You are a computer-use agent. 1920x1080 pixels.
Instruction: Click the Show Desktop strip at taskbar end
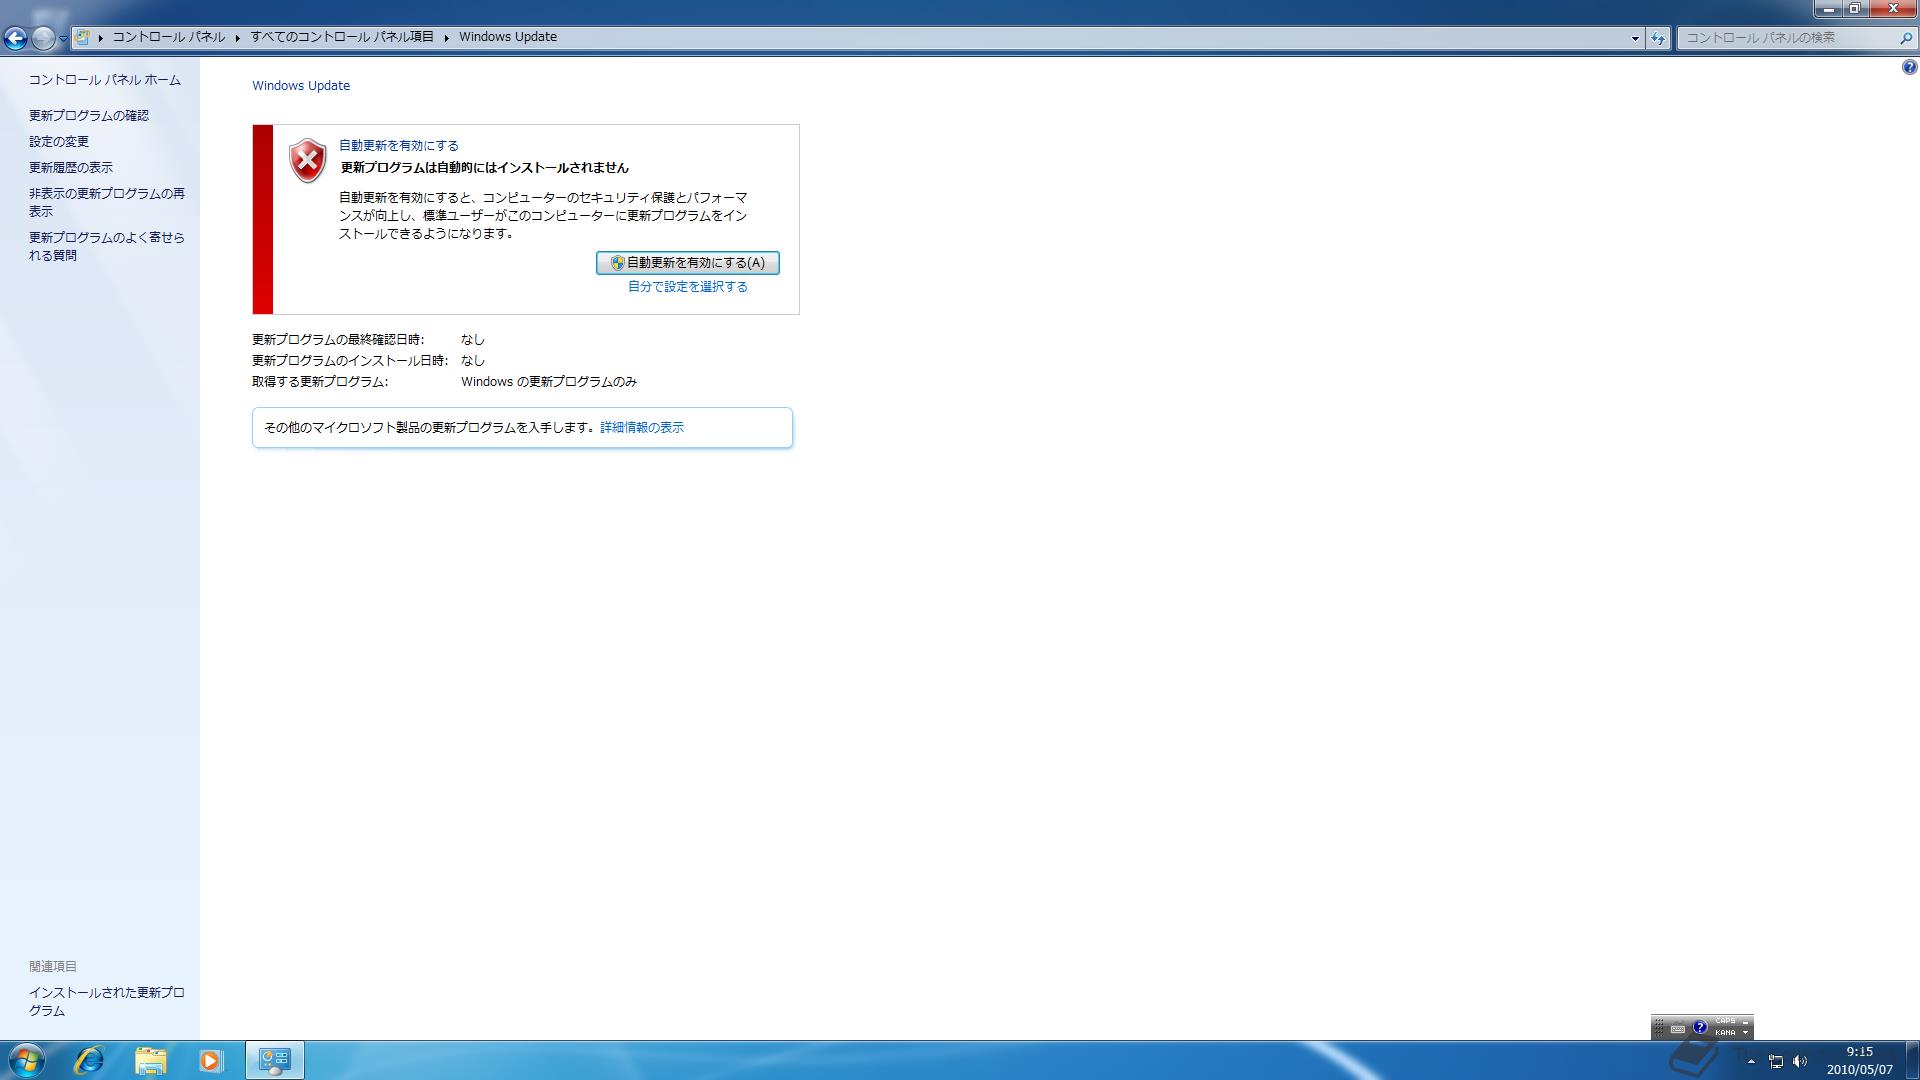(x=1912, y=1060)
